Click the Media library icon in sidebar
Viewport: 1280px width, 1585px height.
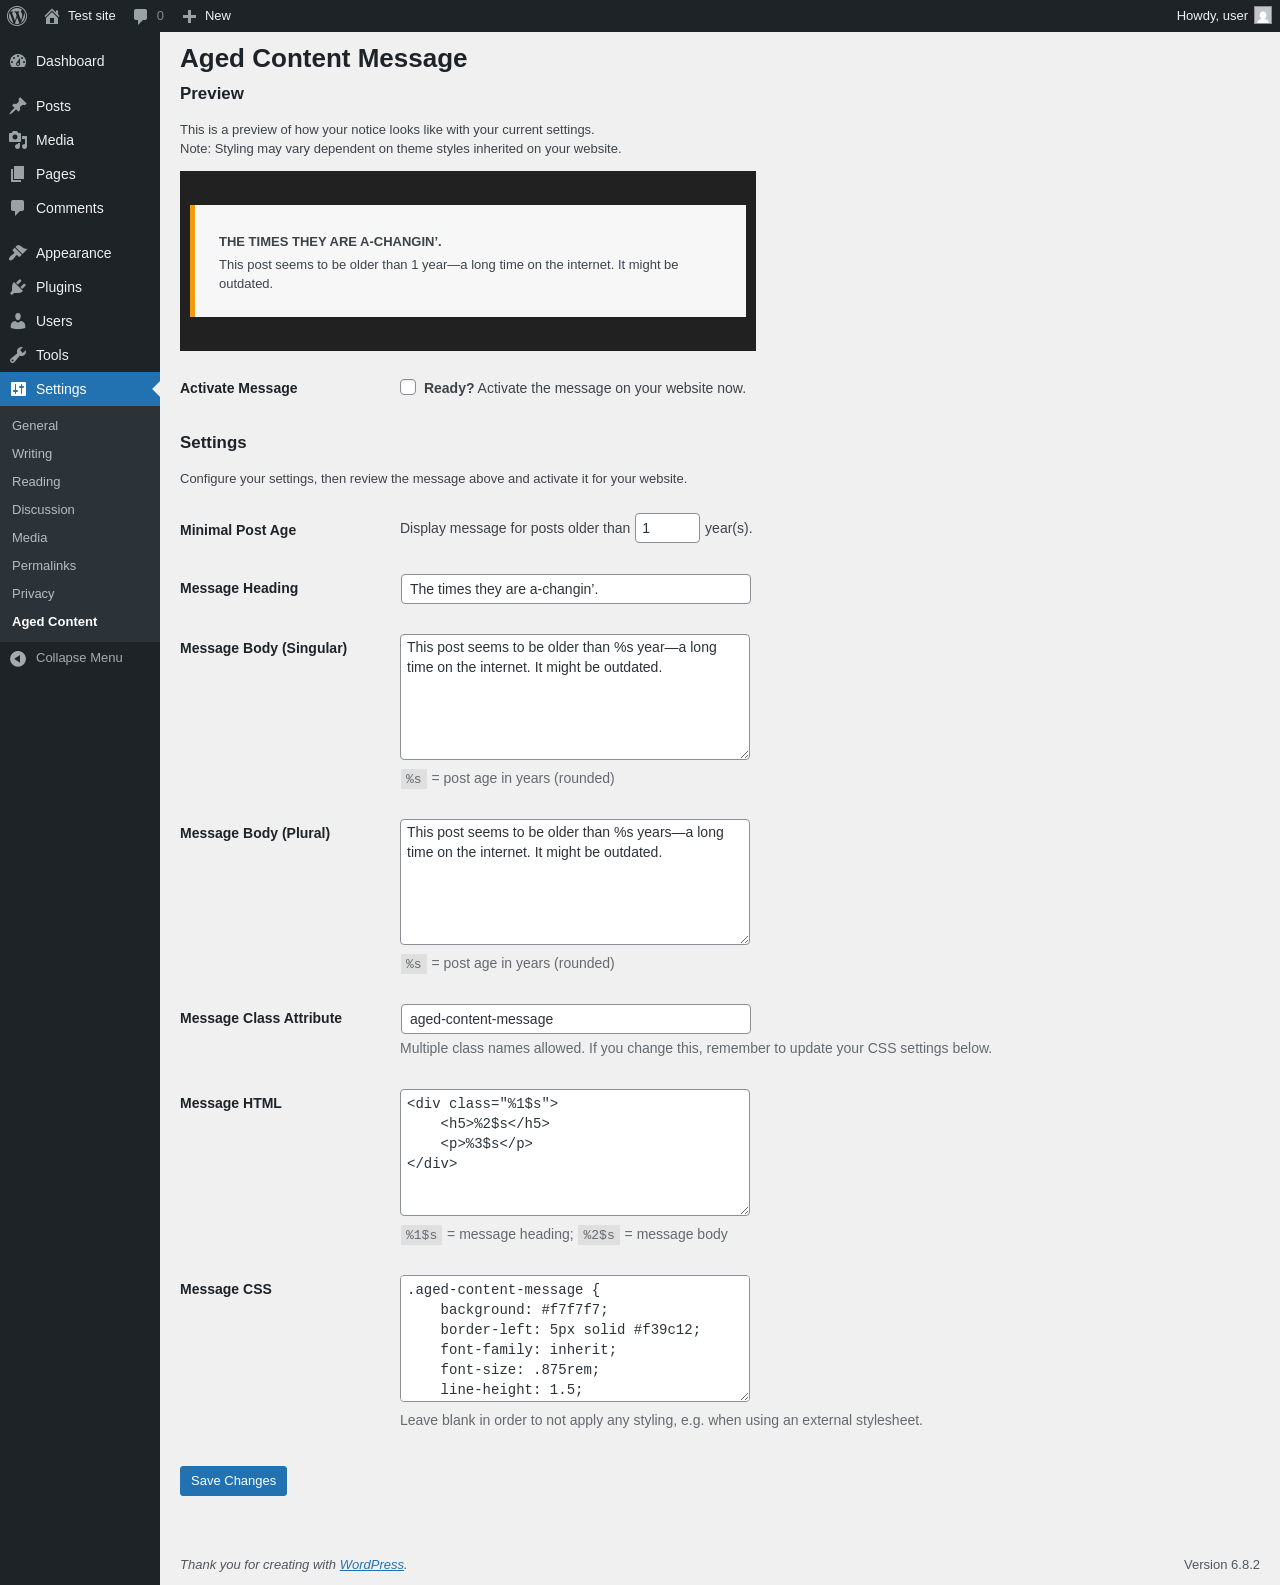click(x=18, y=140)
